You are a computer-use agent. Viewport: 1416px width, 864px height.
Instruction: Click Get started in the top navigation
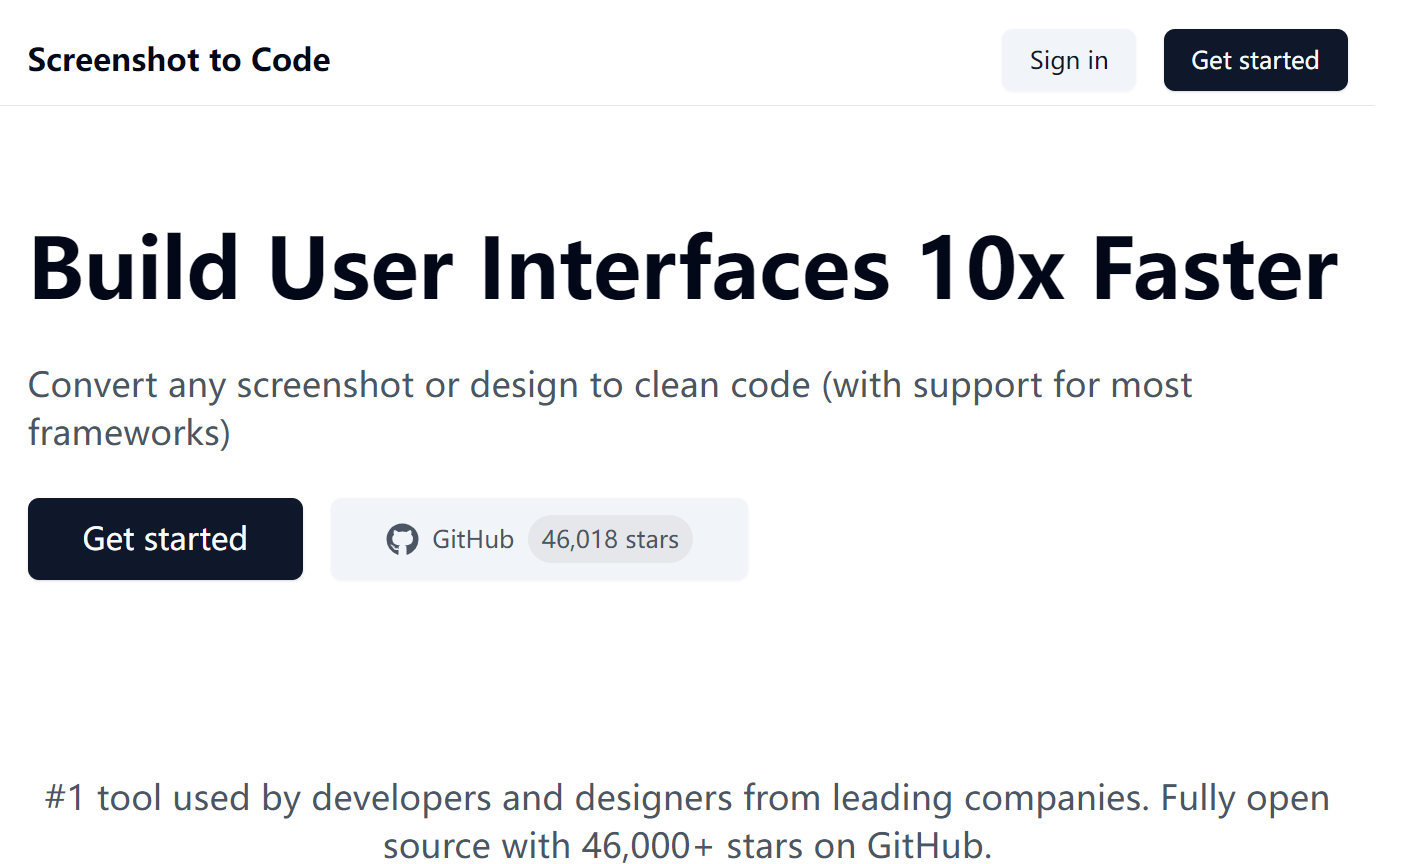[1255, 60]
